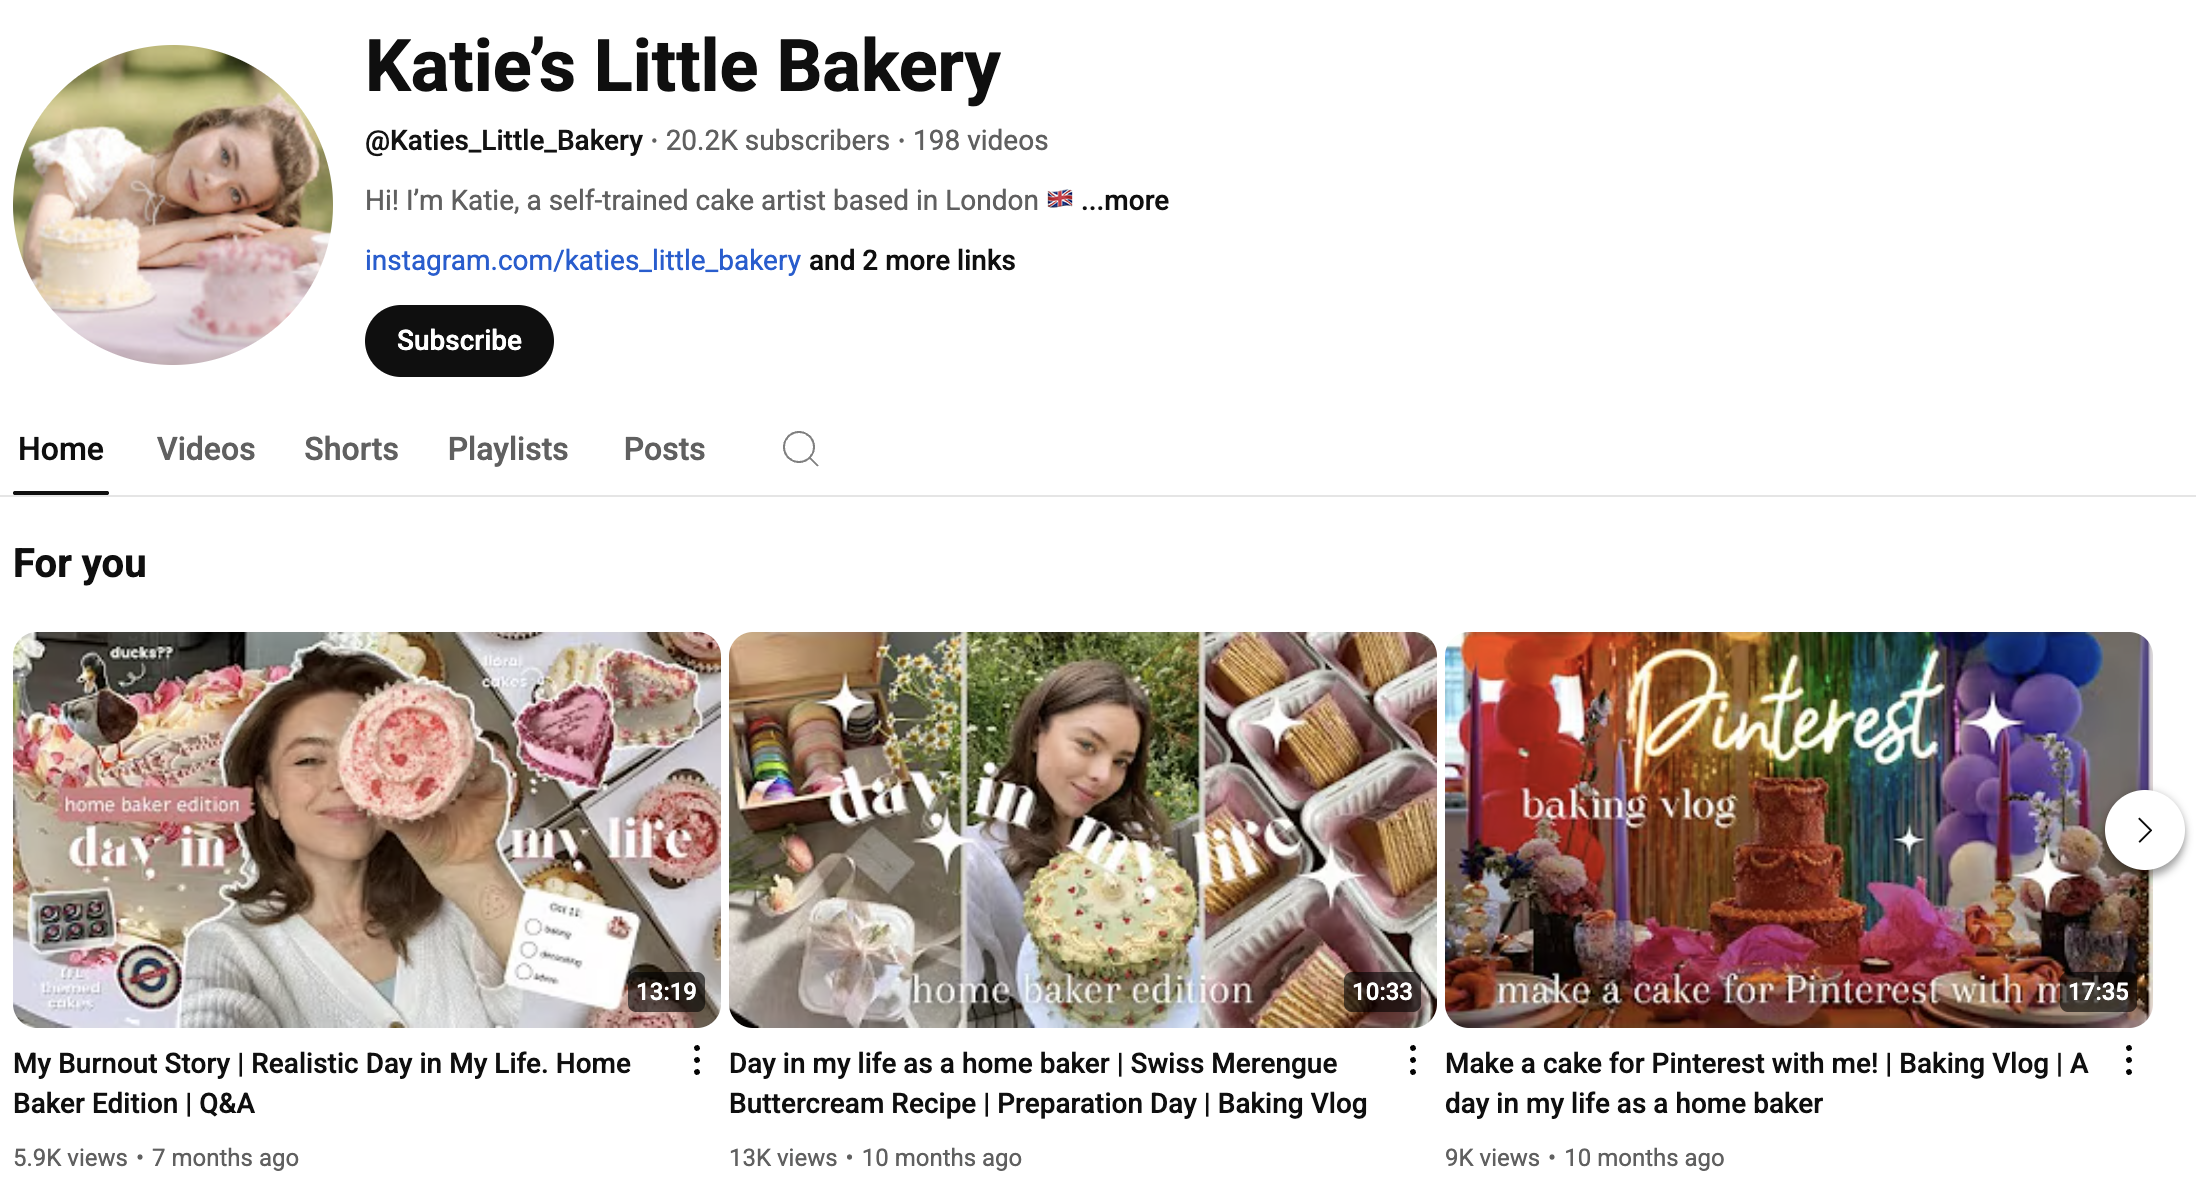Screen dimensions: 2196x1204
Task: Open the 10:33 home baker edition thumbnail
Action: pos(1082,829)
